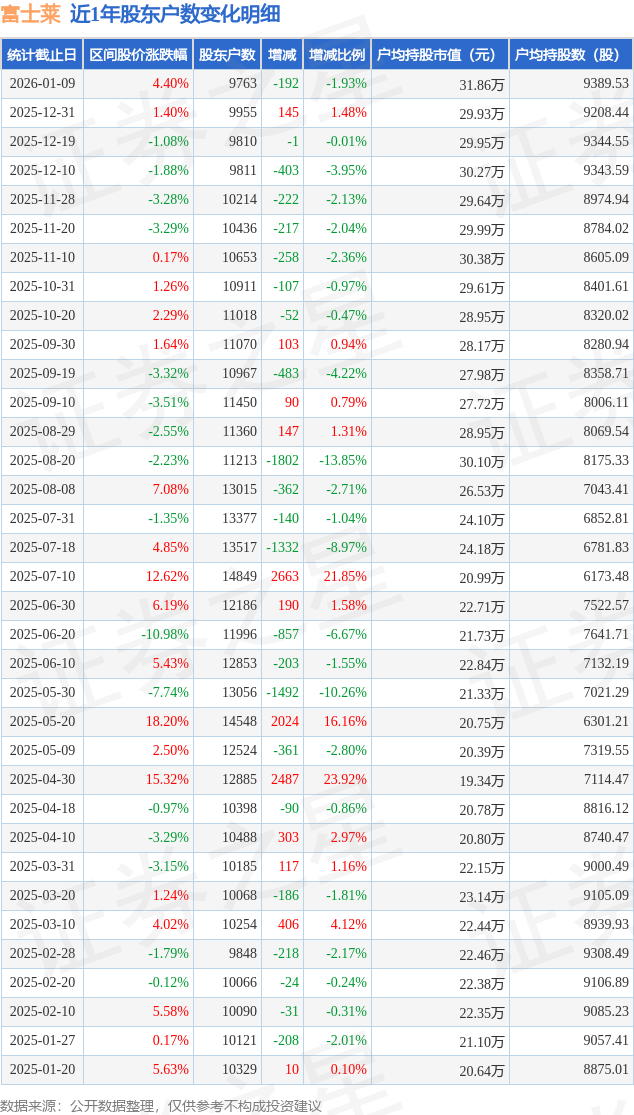Select the 增减比例 column header

[x=337, y=55]
